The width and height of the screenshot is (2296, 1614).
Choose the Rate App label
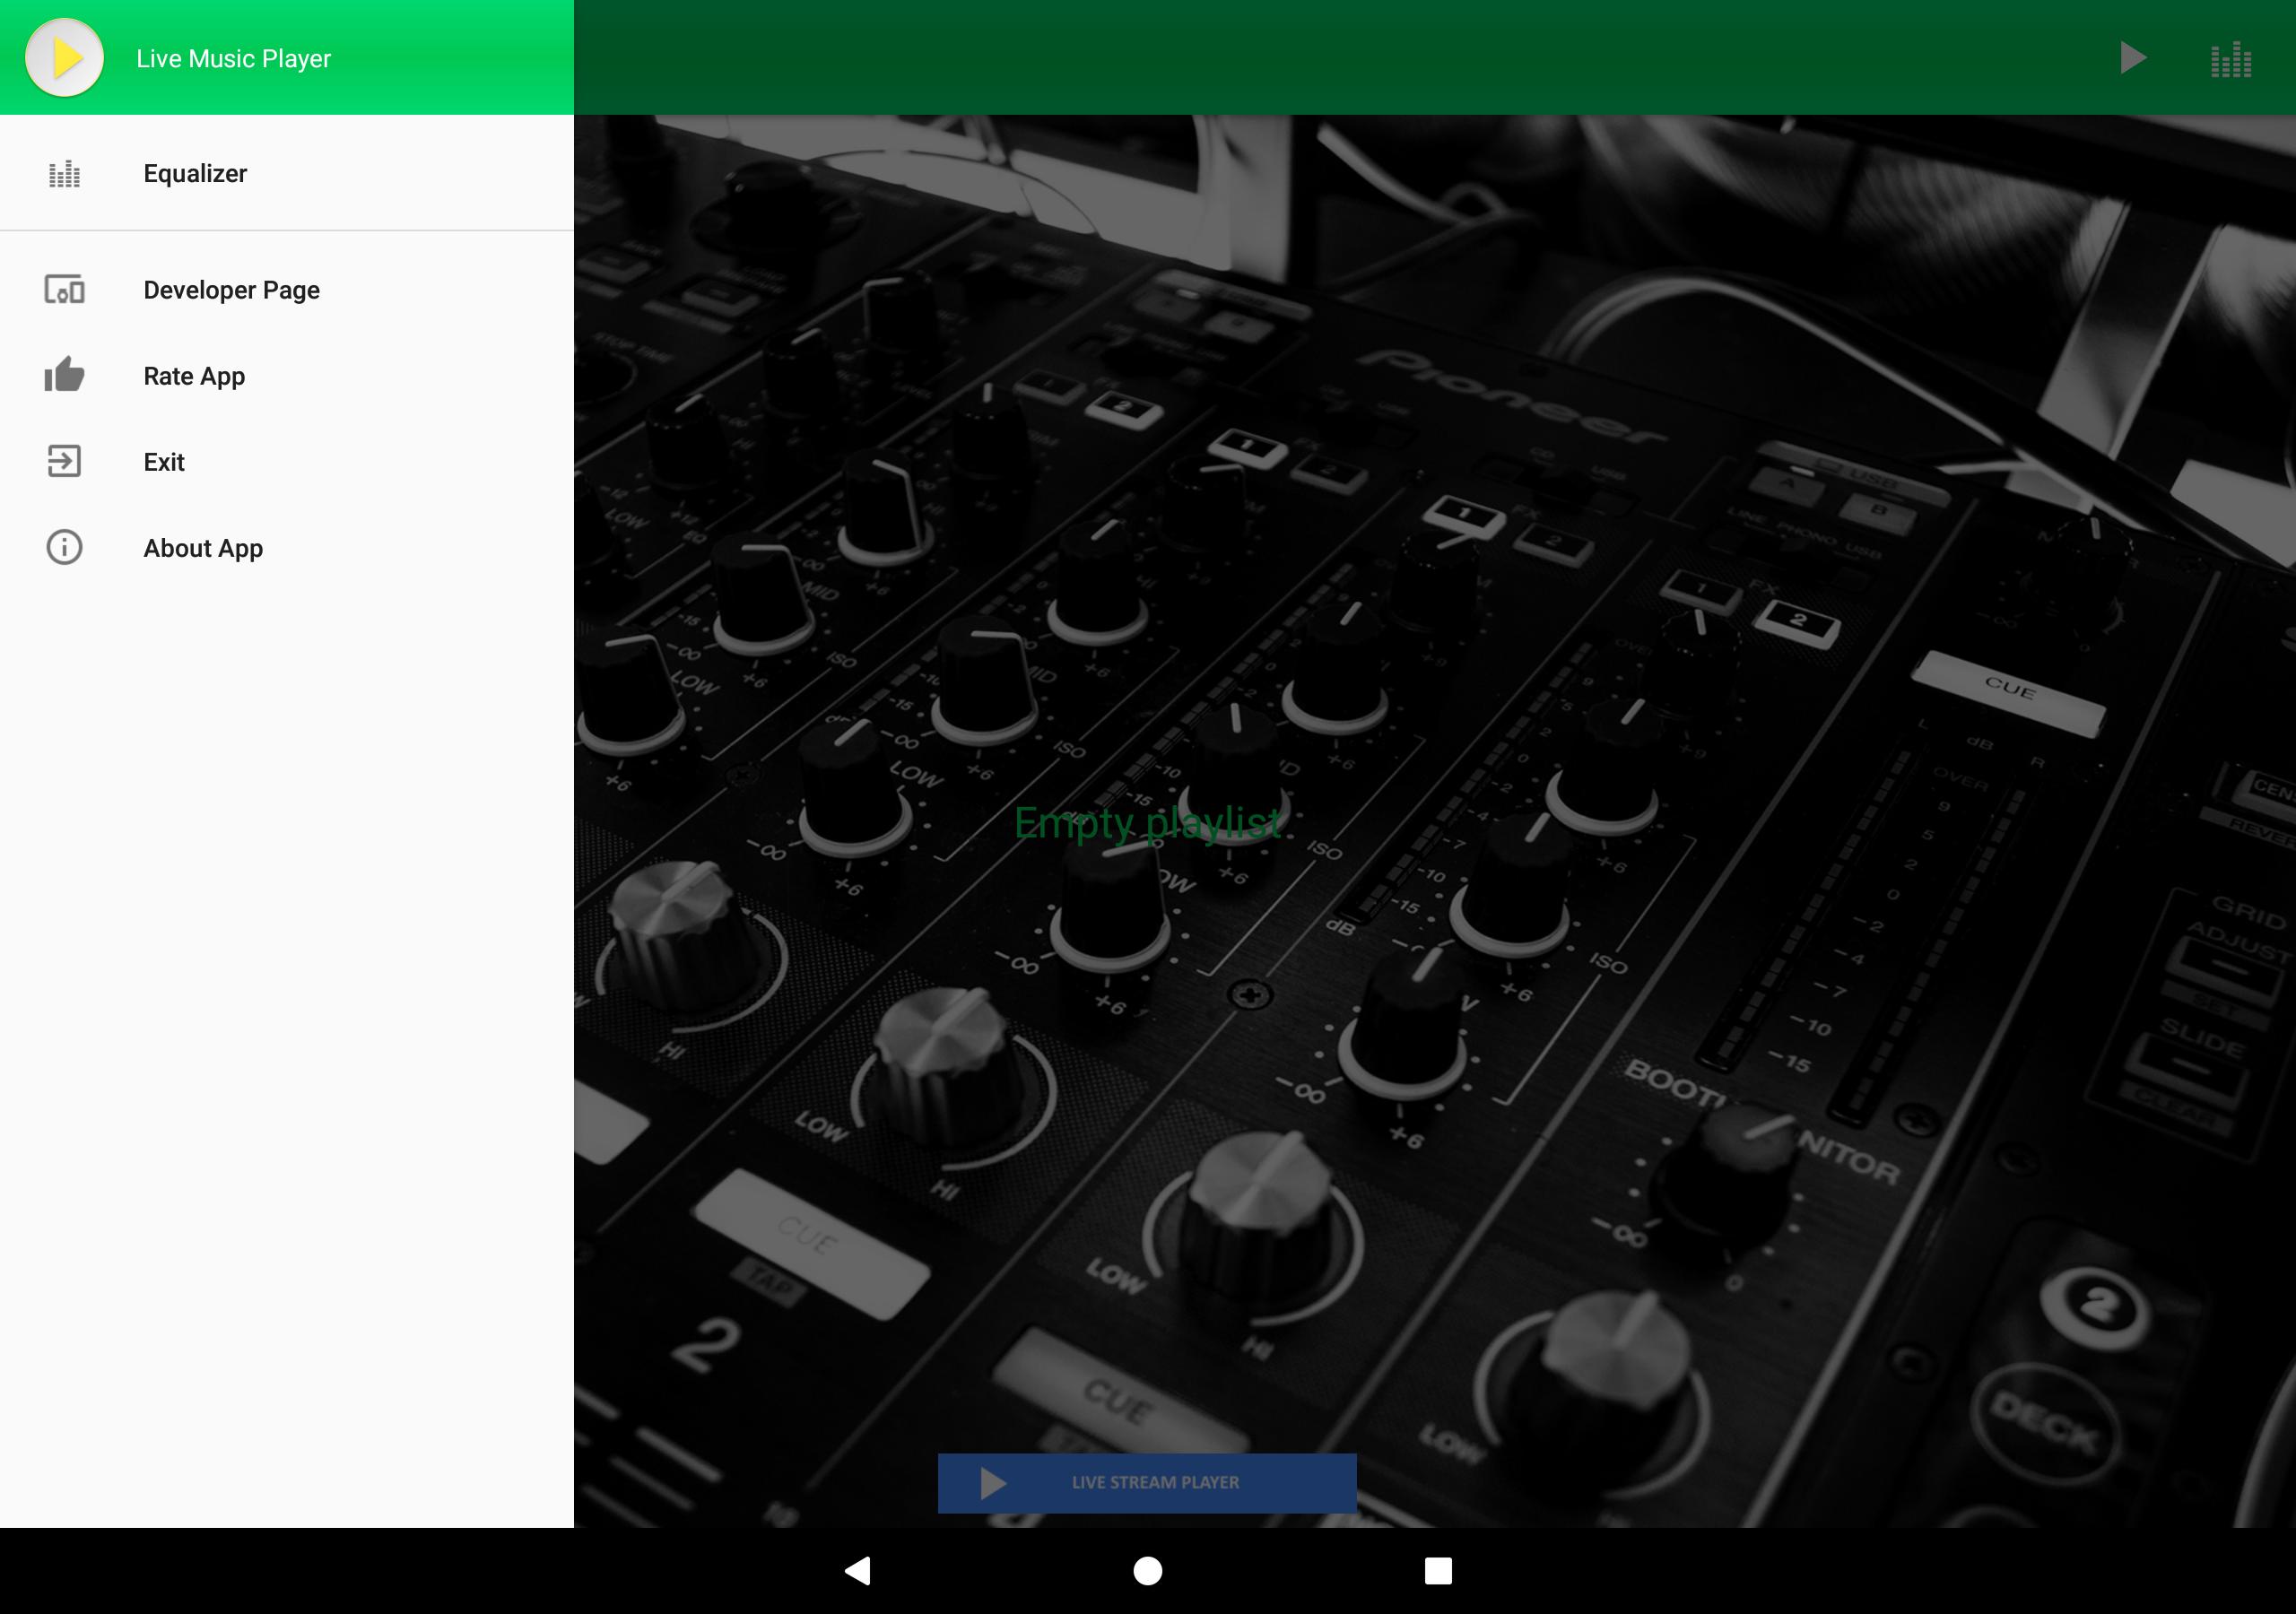pos(194,376)
